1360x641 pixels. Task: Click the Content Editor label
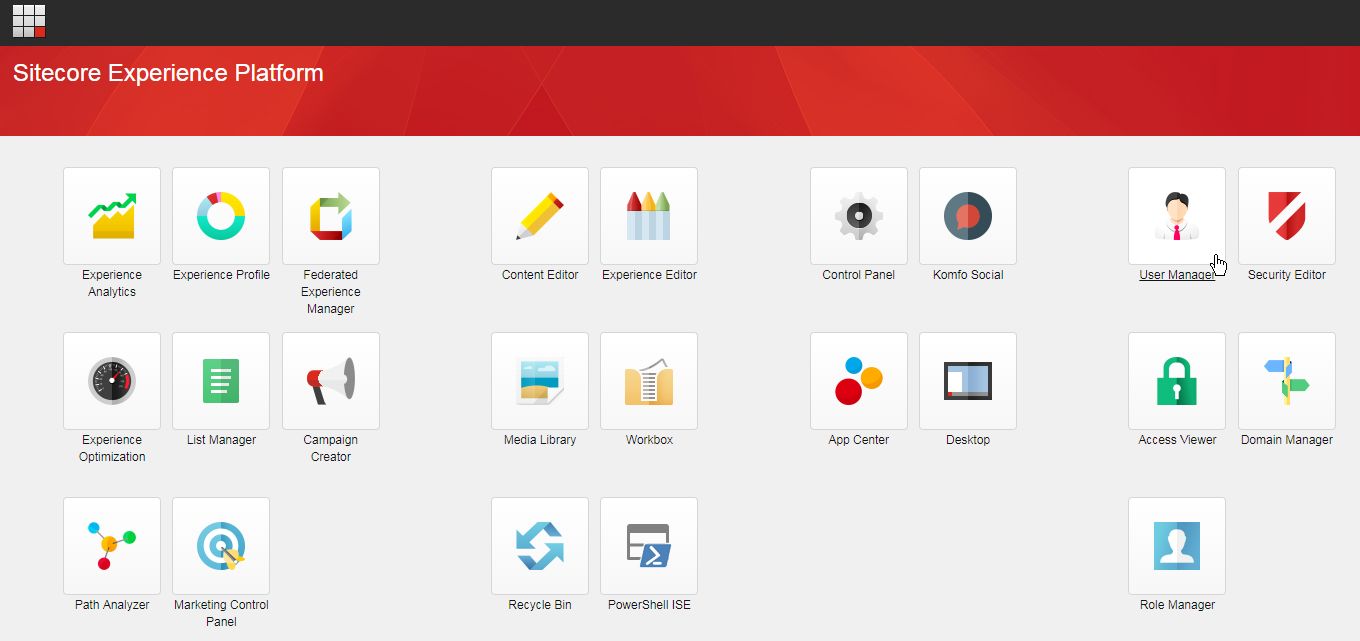click(x=540, y=275)
